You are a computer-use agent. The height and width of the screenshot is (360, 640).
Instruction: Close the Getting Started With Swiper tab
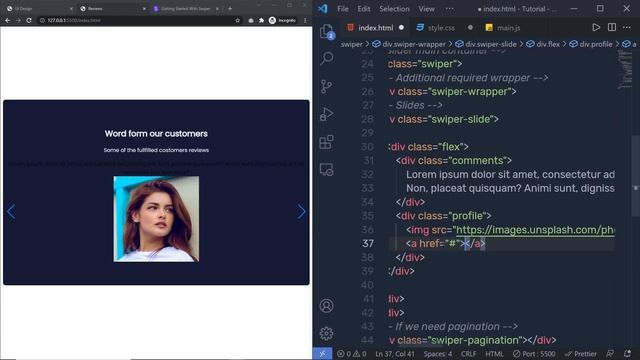point(217,9)
